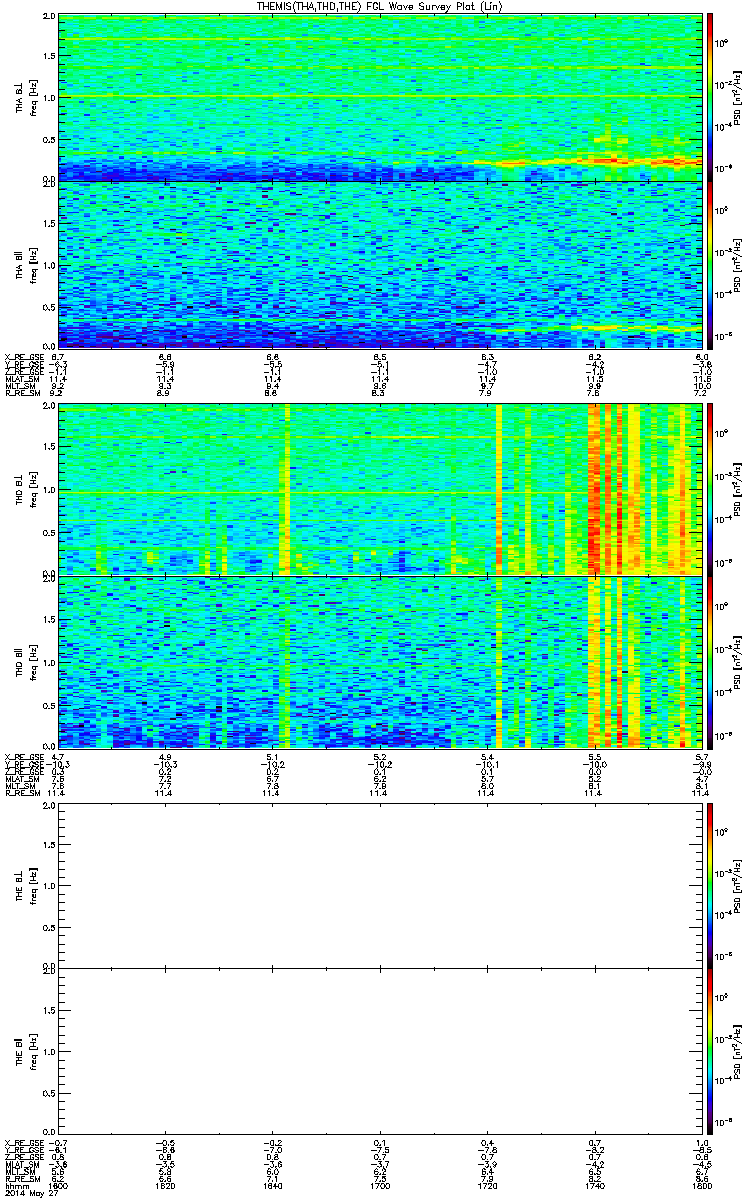Click the 1700 time tick label
This screenshot has width=750, height=1200.
click(379, 1186)
